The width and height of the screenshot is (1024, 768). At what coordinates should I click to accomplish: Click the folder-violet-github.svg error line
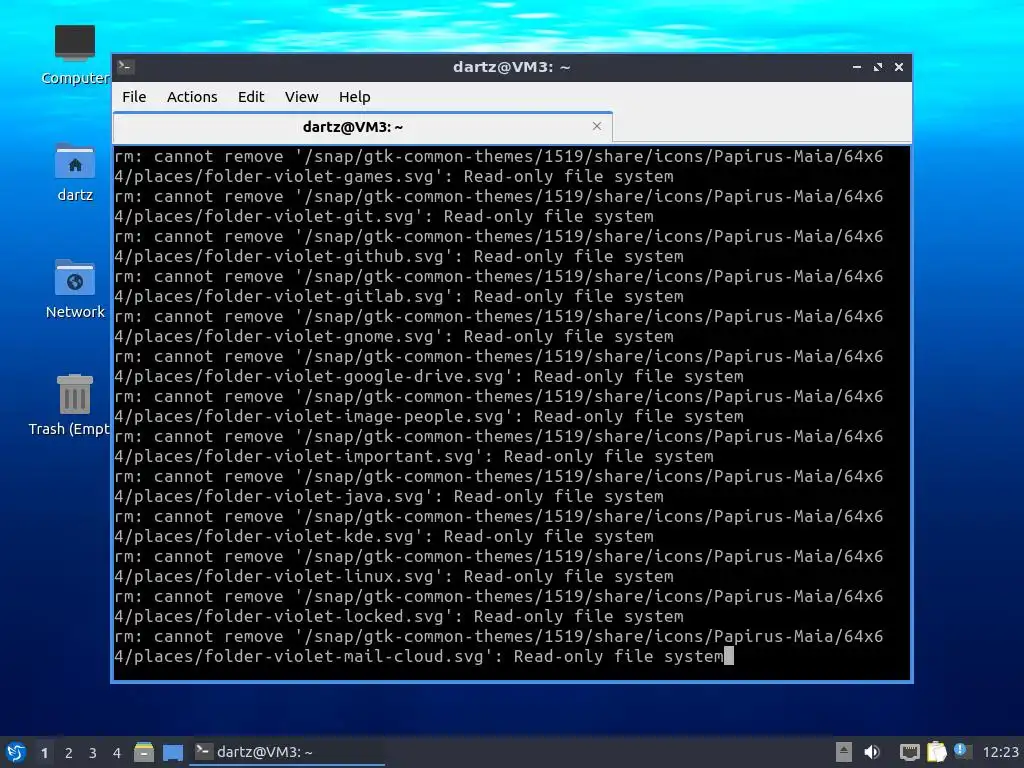[x=498, y=246]
